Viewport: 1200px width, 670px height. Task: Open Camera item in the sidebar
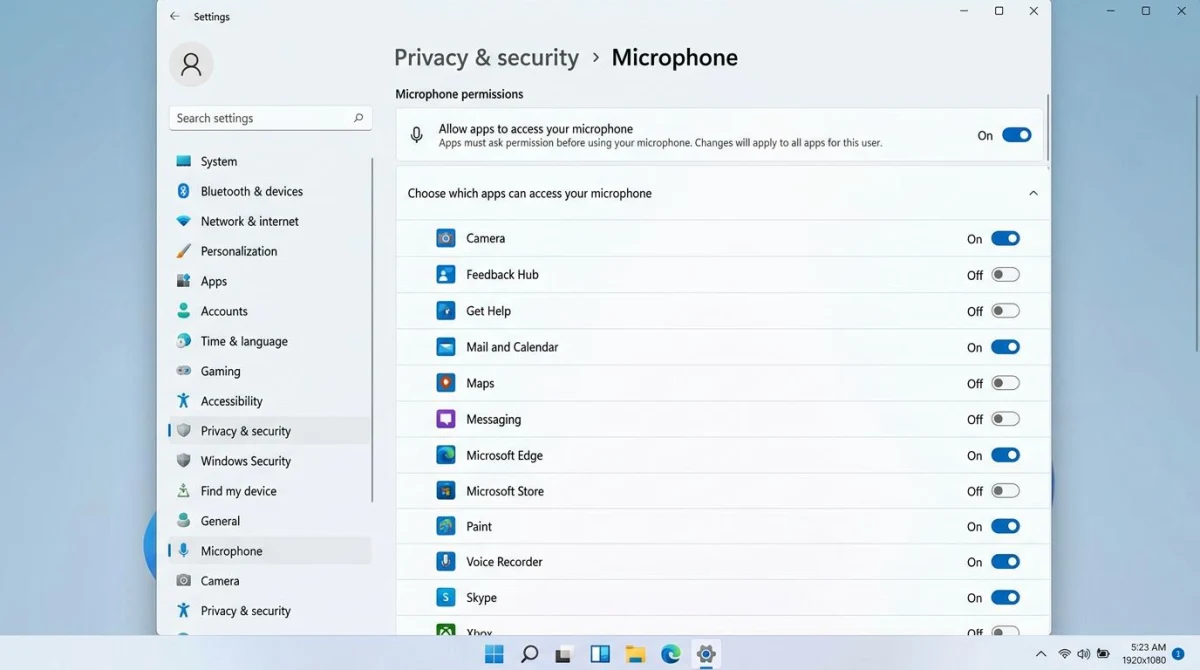point(270,581)
